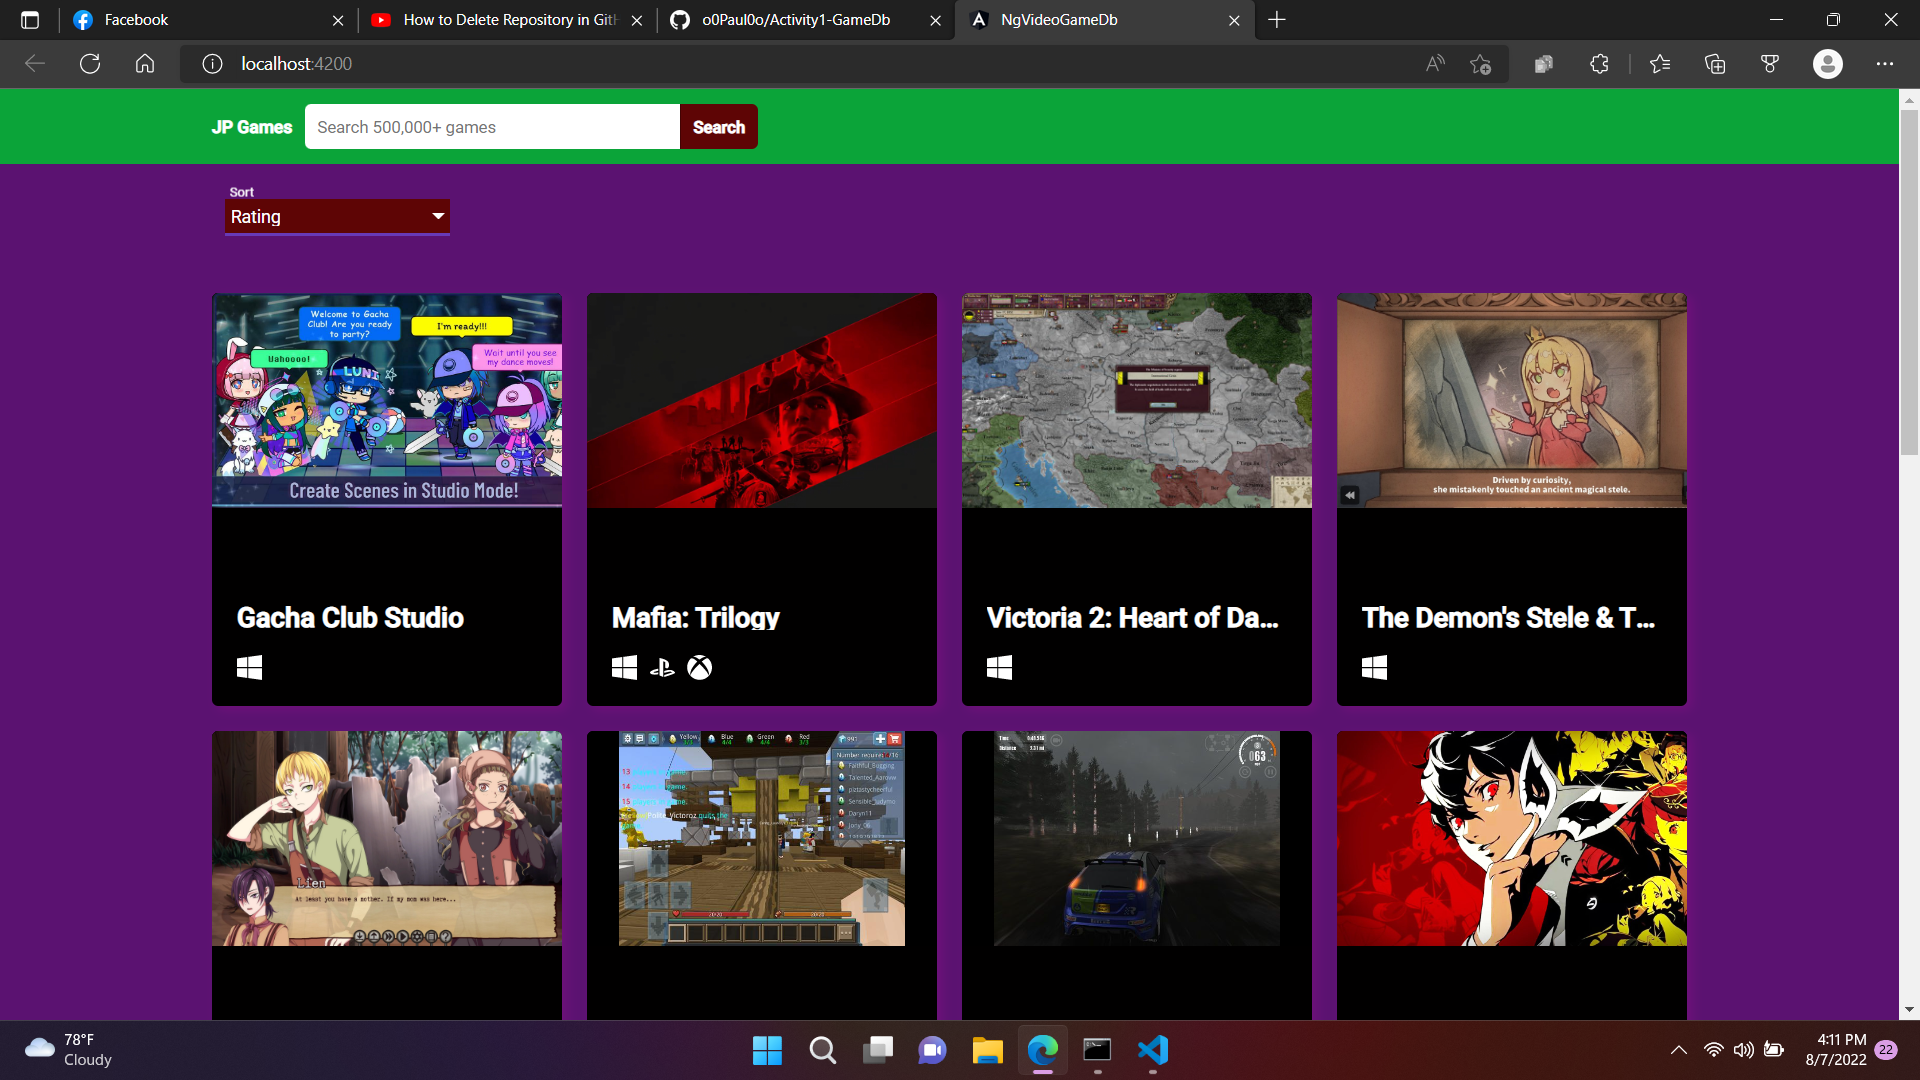Screen dimensions: 1920x1080
Task: Open Mafia: Trilogy game title
Action: click(696, 618)
